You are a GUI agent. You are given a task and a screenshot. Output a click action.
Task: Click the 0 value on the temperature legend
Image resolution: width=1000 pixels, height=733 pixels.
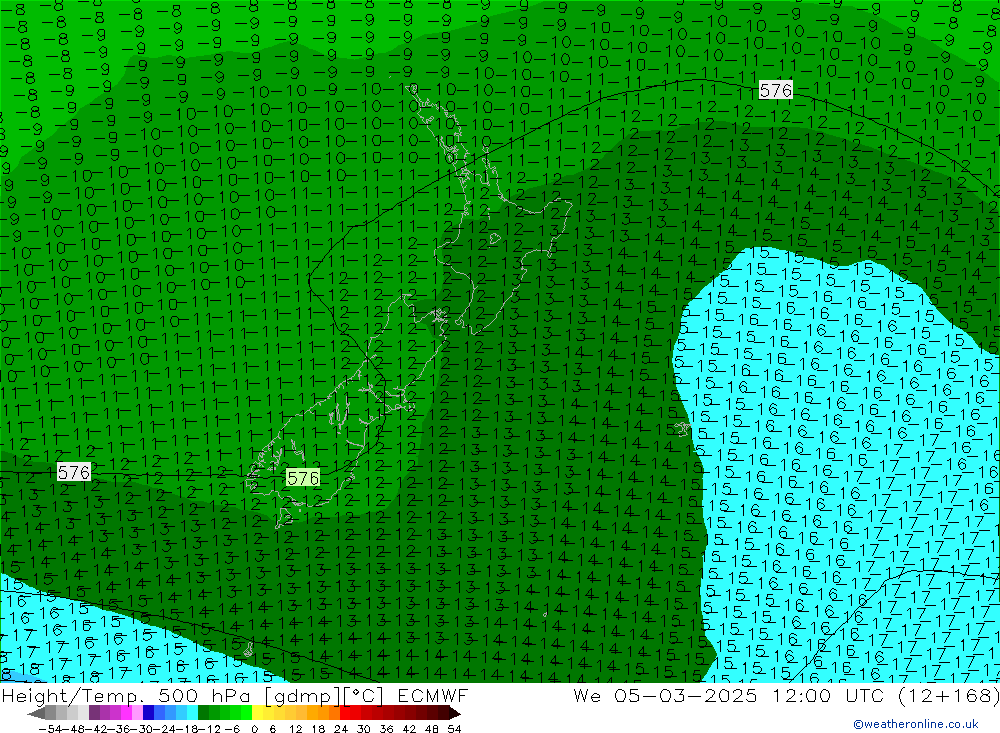[x=254, y=729]
